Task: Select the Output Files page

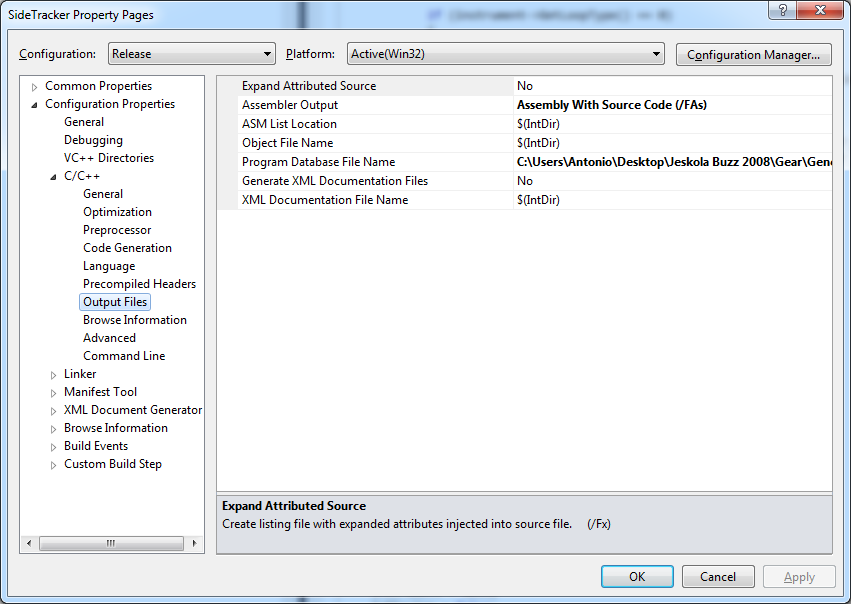Action: coord(115,302)
